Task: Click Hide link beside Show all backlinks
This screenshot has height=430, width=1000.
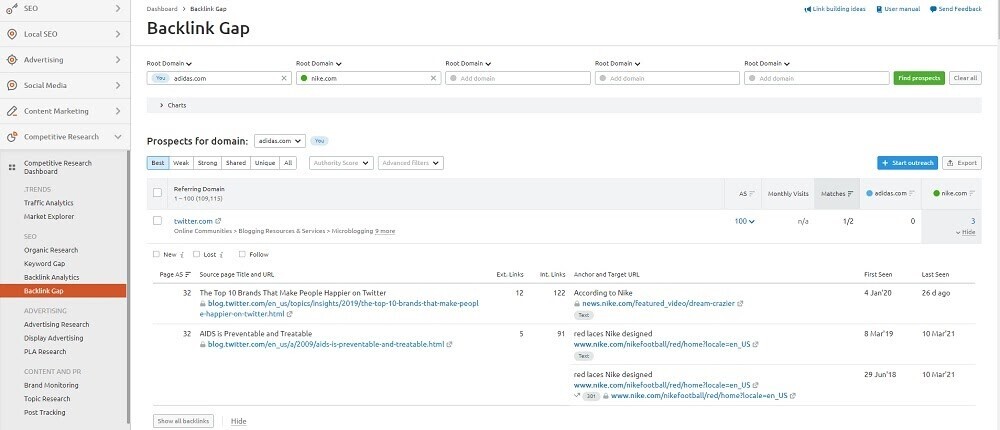Action: click(239, 421)
